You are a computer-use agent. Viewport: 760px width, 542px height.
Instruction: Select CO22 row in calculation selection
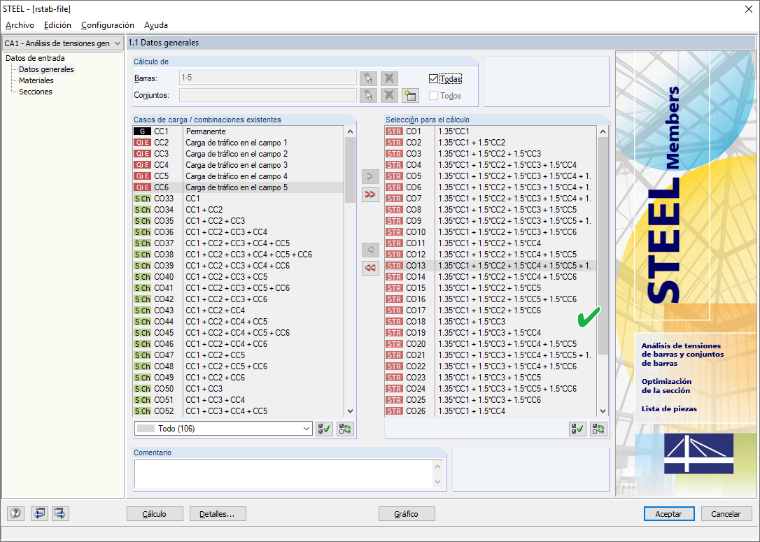coord(491,366)
